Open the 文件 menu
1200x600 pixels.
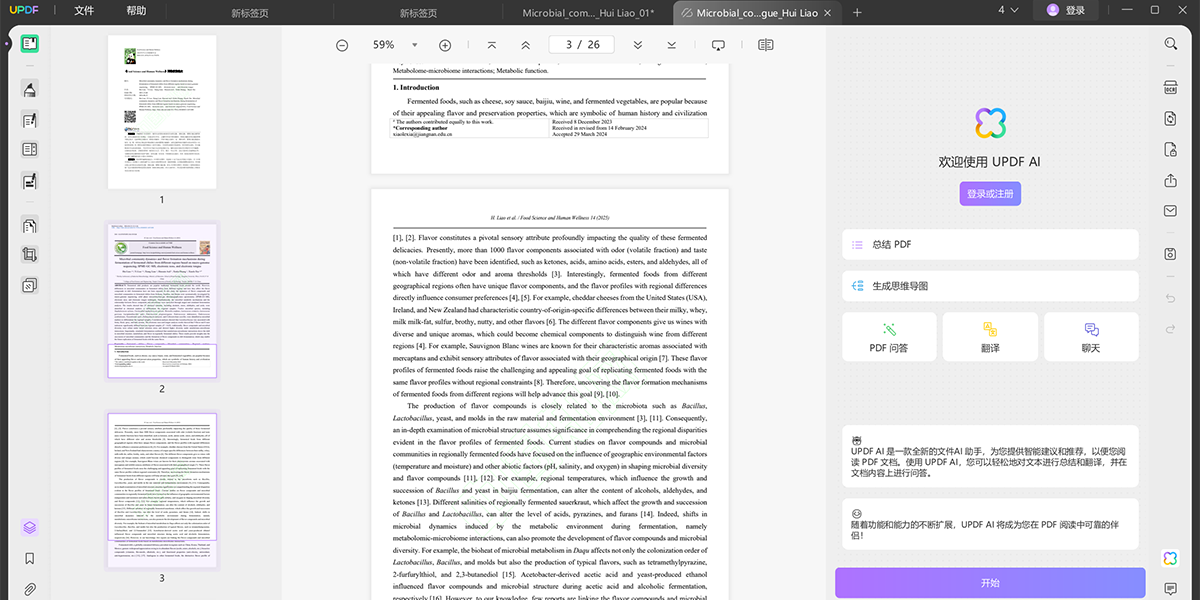(84, 11)
